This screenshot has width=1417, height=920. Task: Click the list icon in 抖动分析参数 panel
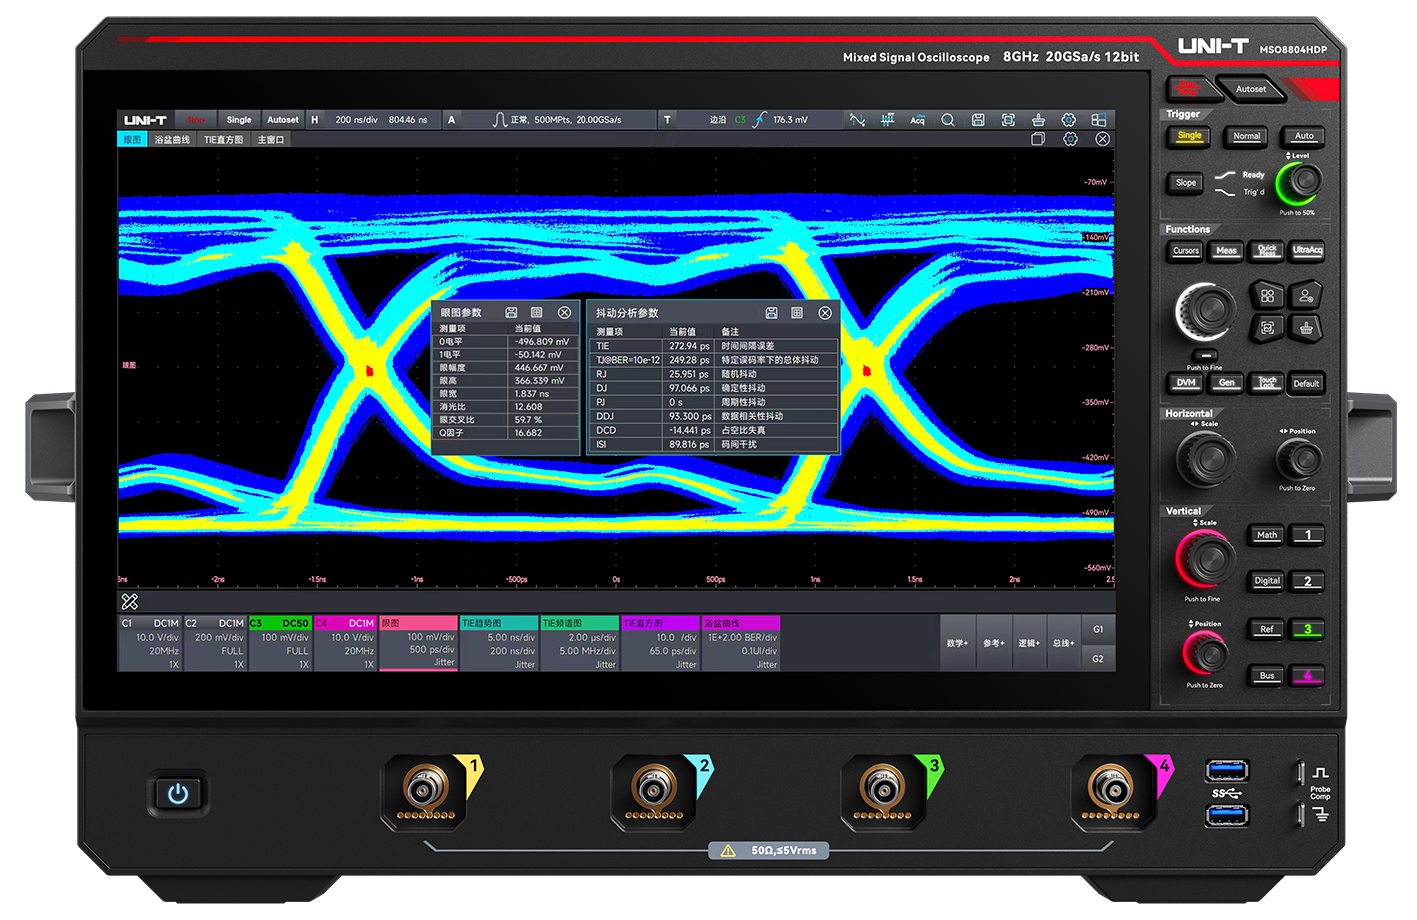[797, 313]
